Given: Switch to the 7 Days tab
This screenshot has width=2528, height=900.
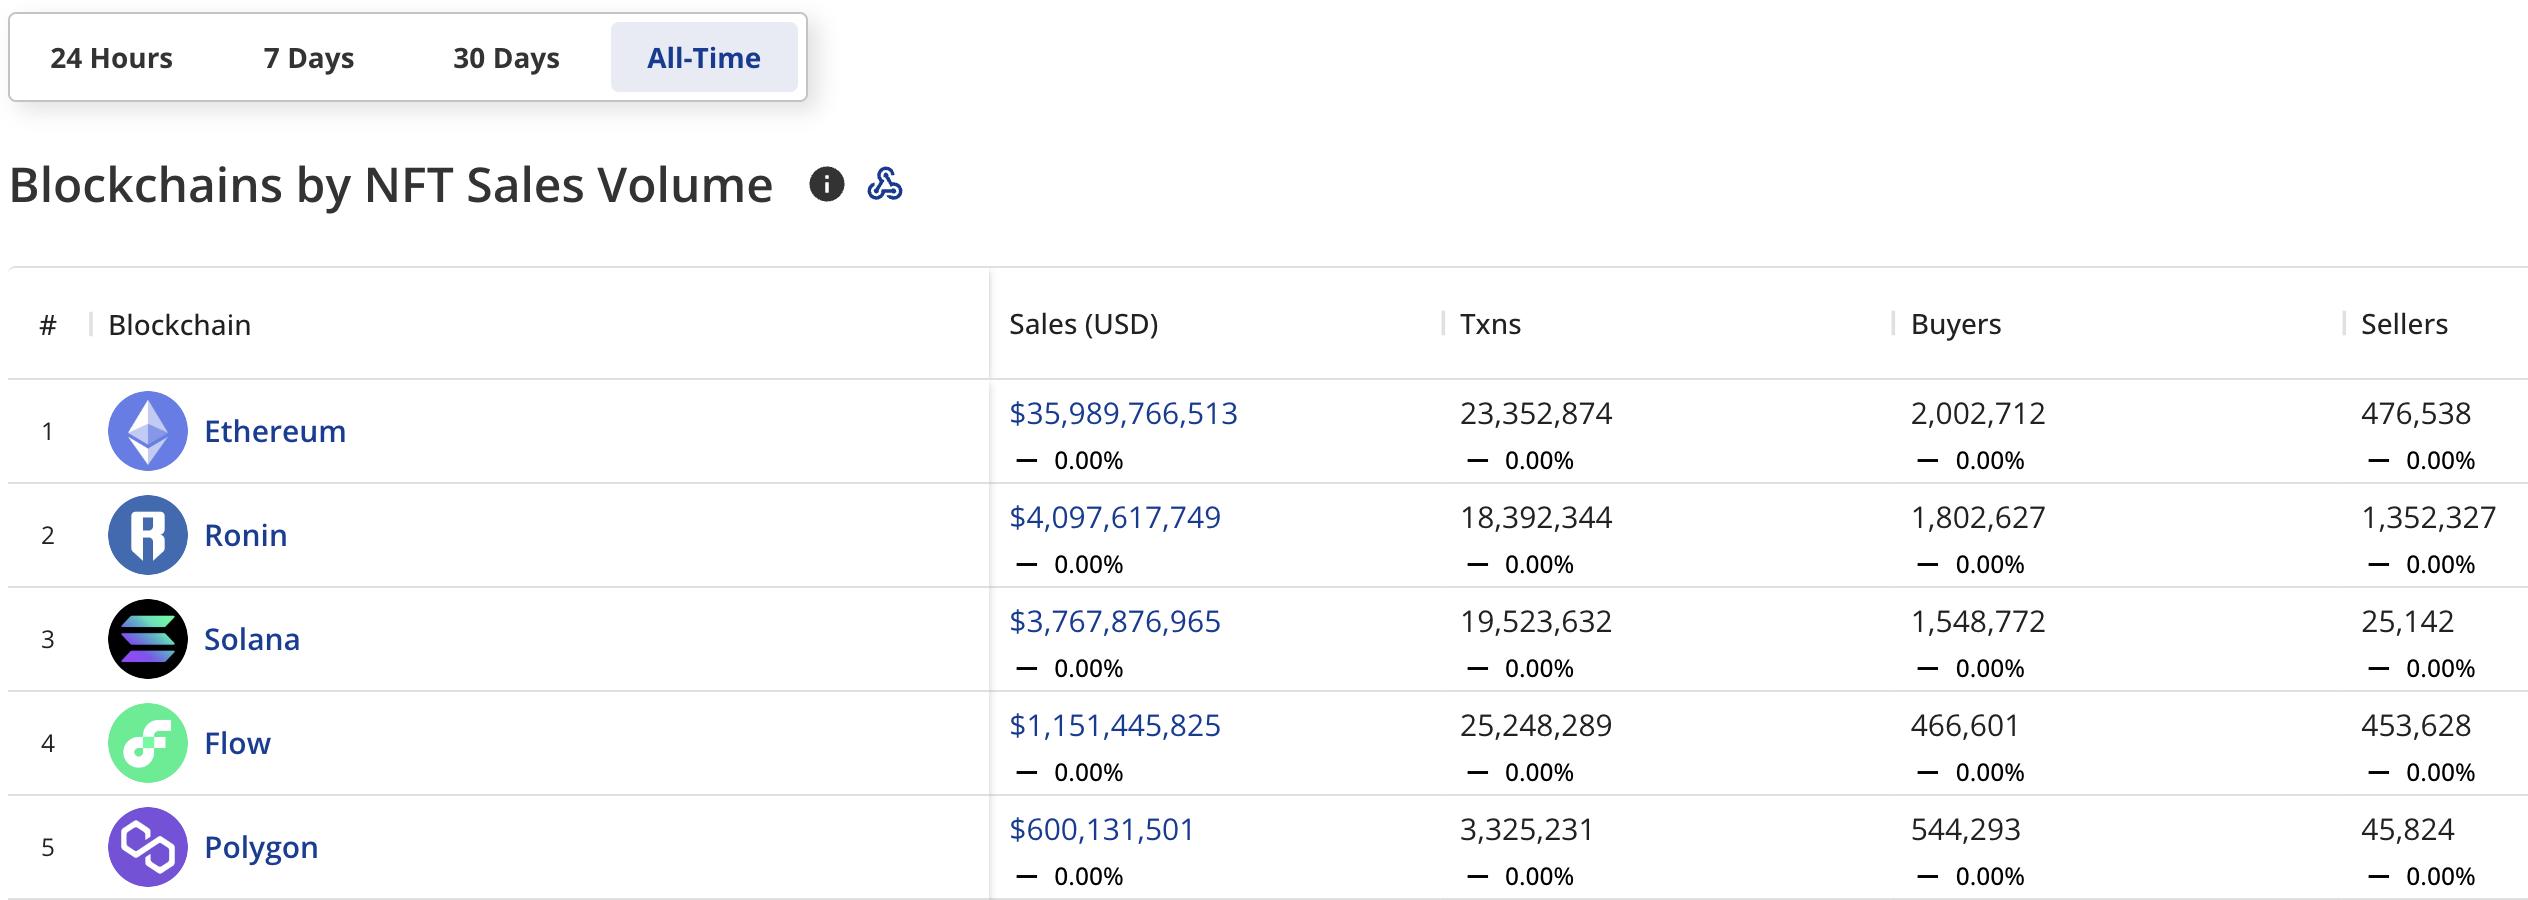Looking at the screenshot, I should pos(309,58).
